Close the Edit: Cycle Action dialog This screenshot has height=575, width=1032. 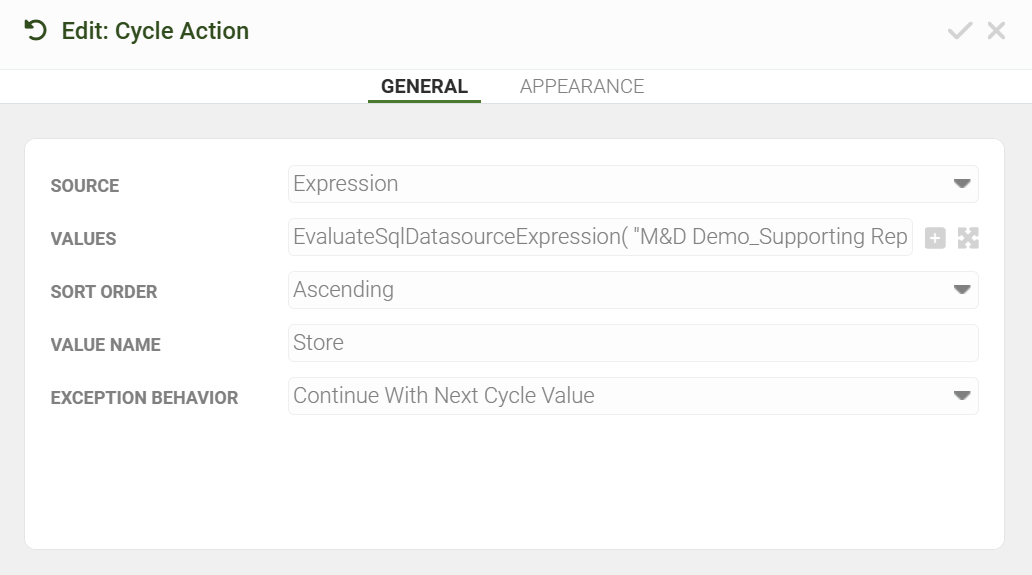[x=996, y=31]
